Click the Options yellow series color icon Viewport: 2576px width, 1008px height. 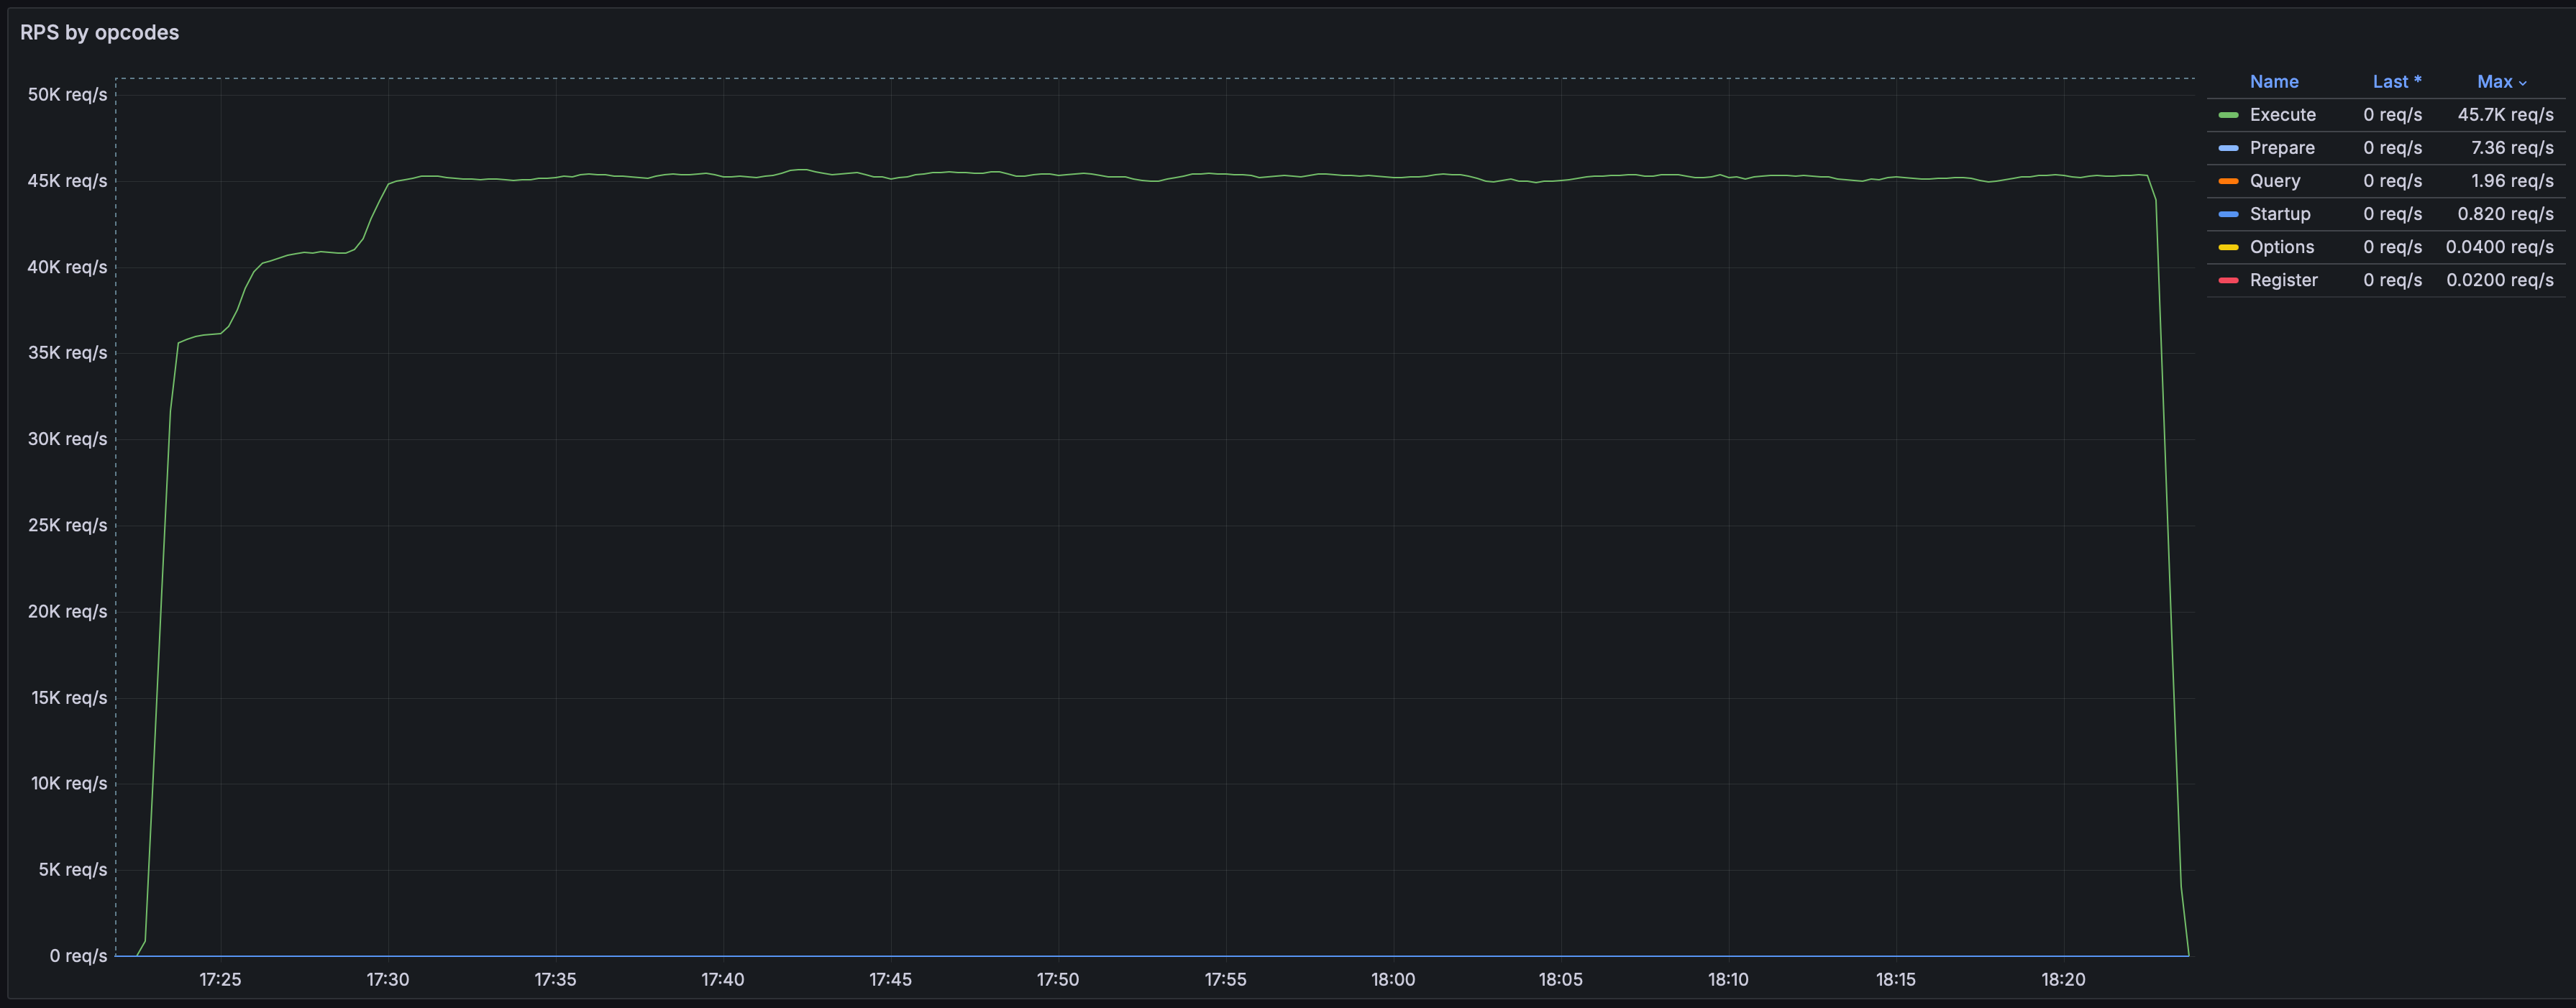click(2228, 247)
